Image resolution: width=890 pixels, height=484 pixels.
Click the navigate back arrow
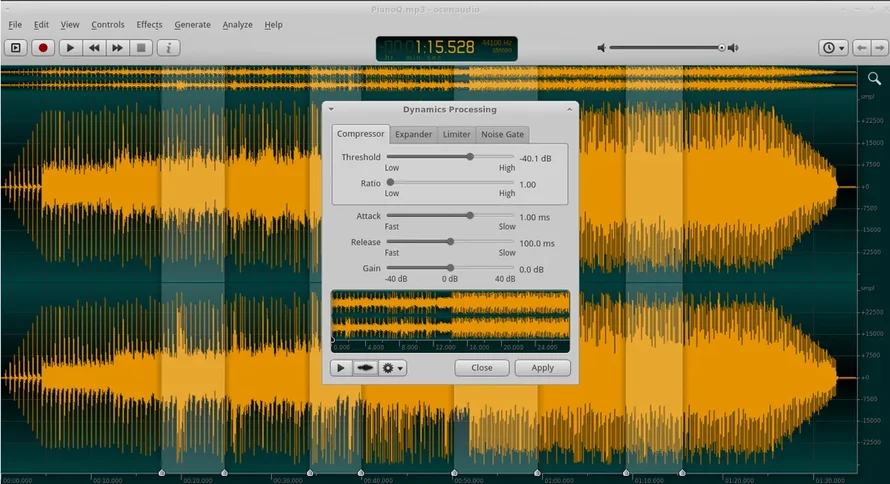(861, 47)
